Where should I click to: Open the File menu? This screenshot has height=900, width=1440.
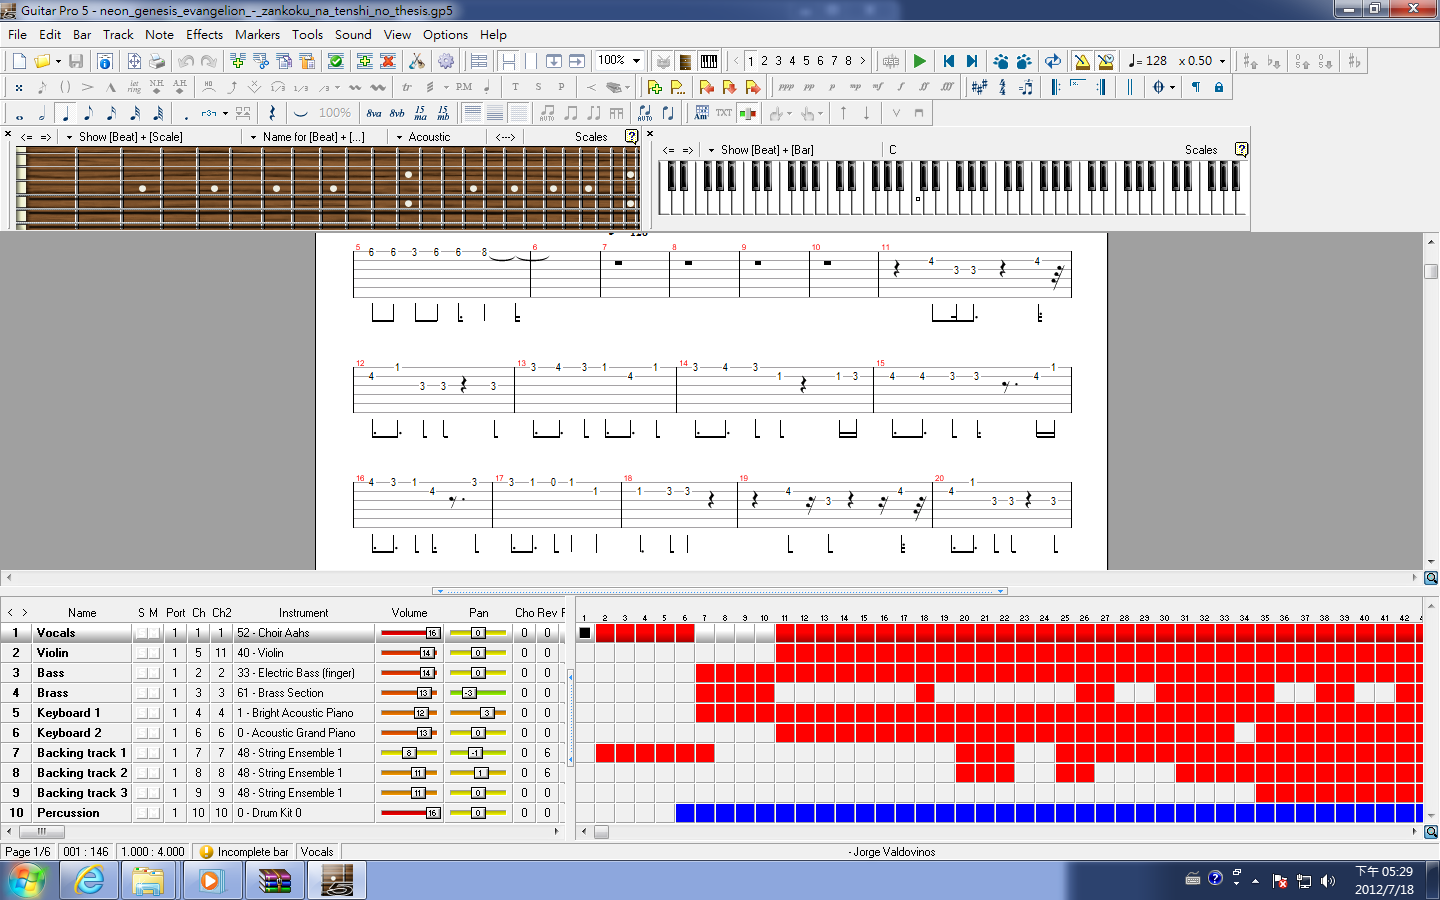point(17,34)
